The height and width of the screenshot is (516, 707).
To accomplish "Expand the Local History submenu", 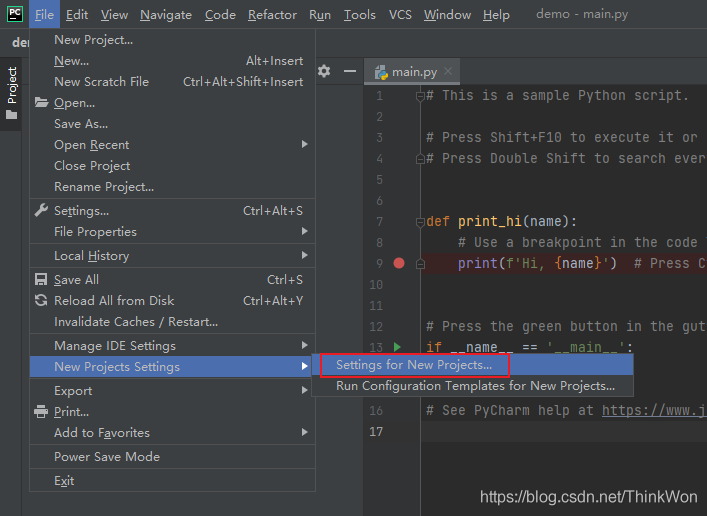I will [x=91, y=256].
